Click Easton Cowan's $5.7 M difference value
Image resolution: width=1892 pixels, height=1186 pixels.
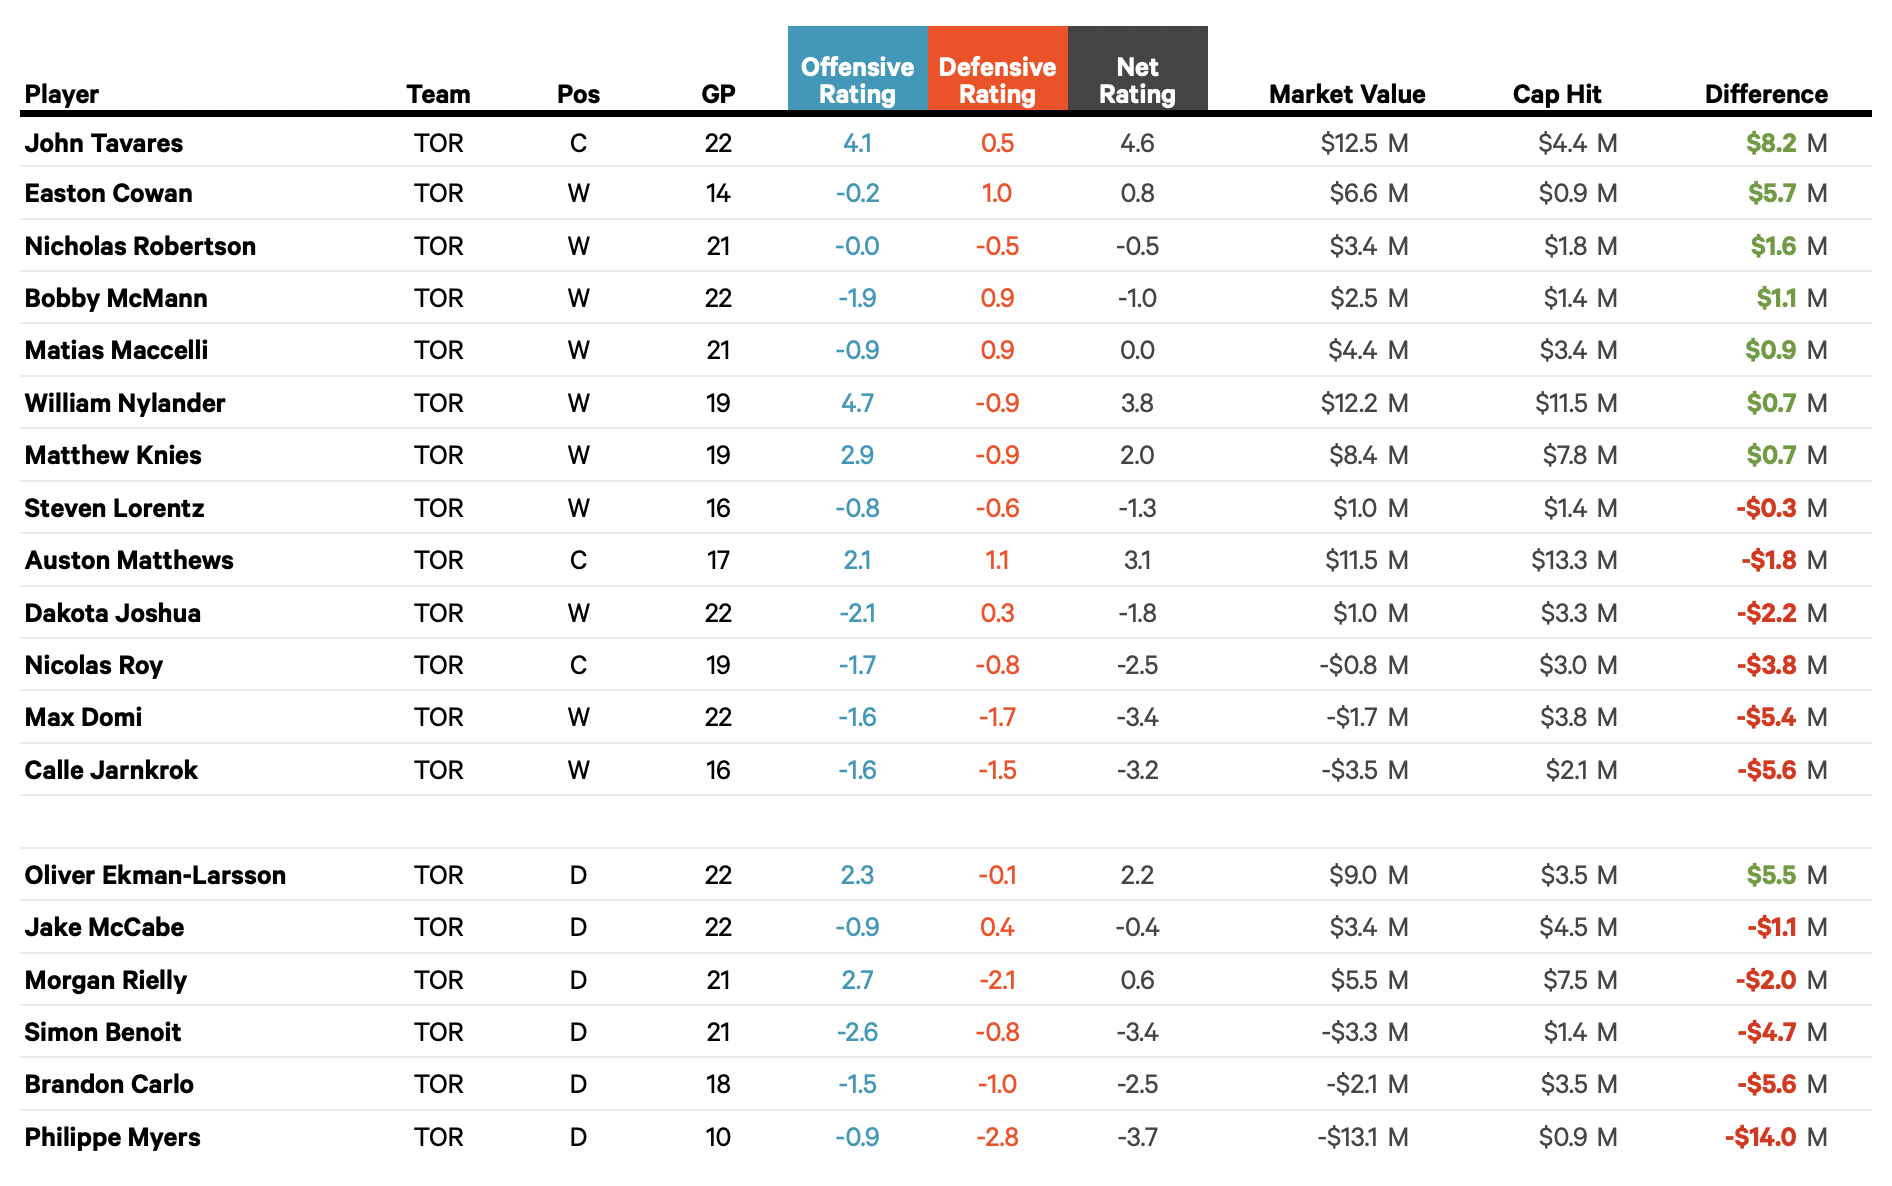(1785, 193)
